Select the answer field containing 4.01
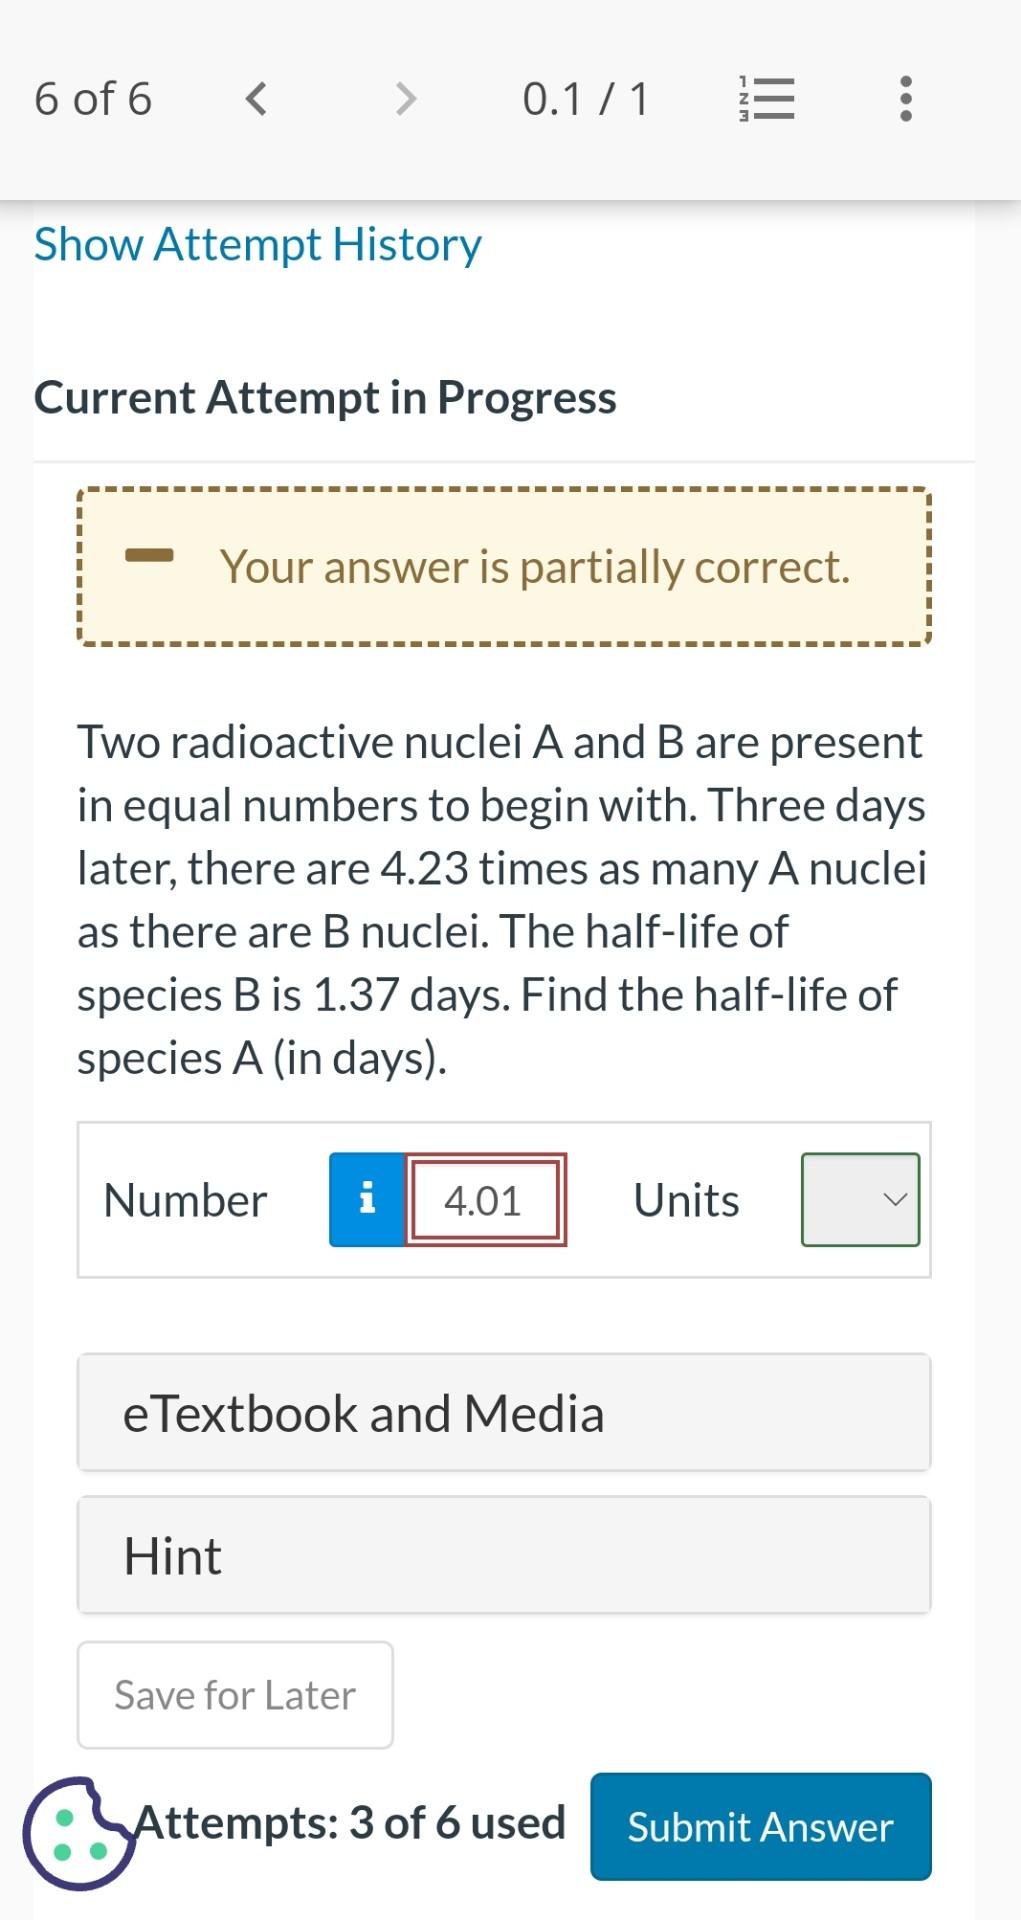1021x1920 pixels. click(x=484, y=1199)
